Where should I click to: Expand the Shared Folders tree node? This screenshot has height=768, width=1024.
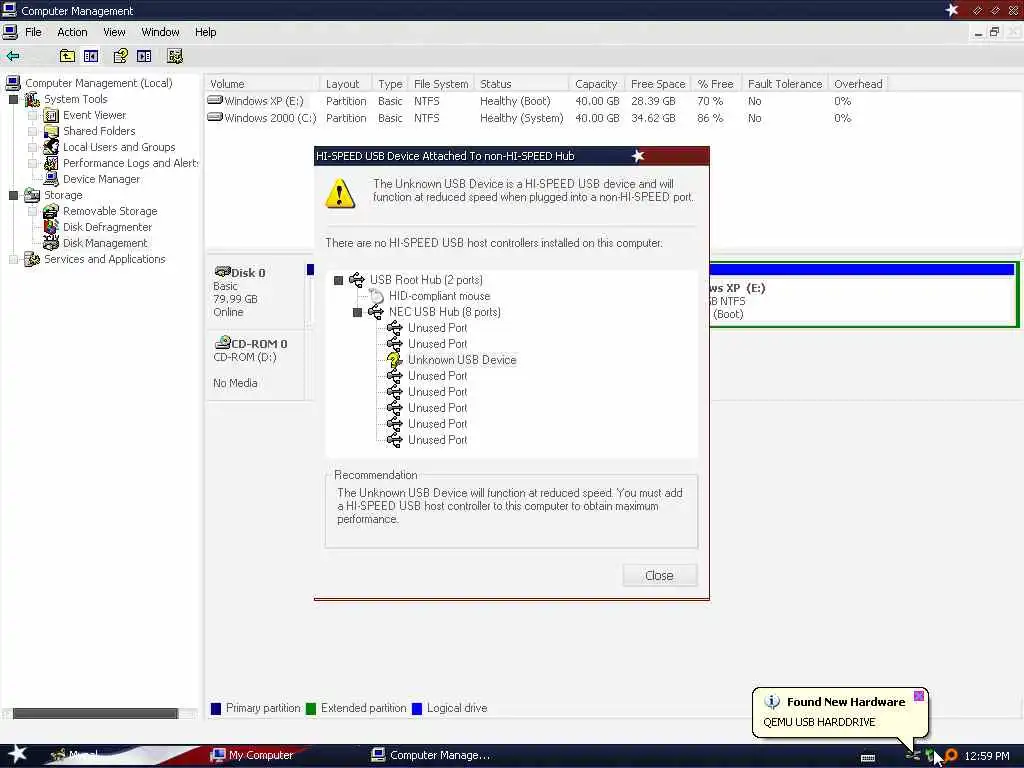tap(32, 131)
